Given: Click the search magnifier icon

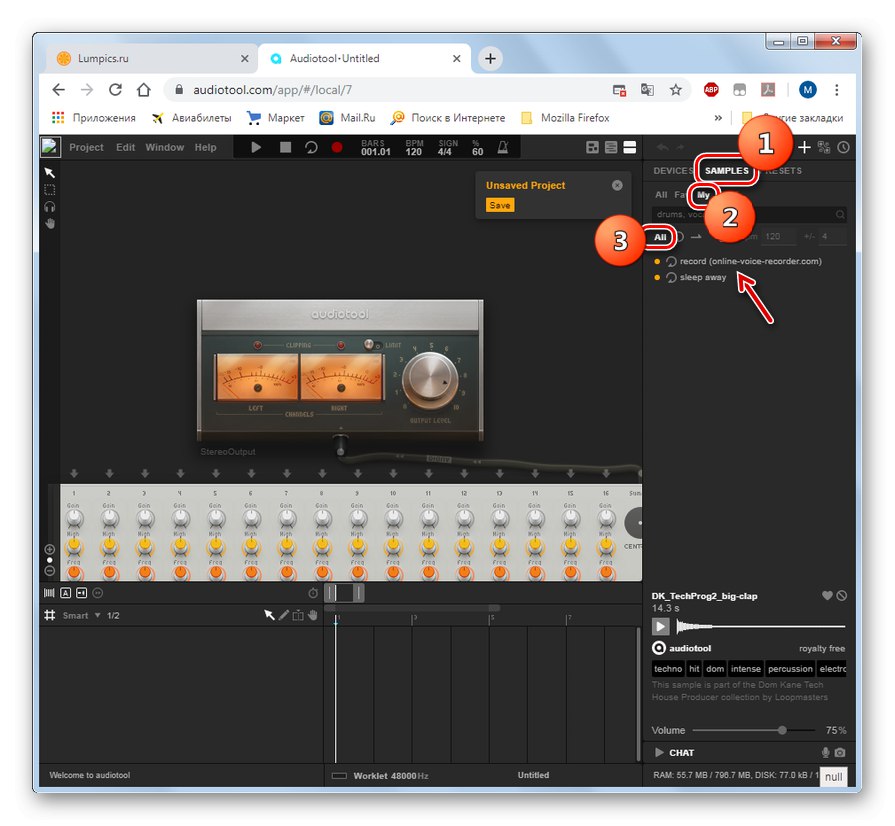Looking at the screenshot, I should click(x=840, y=215).
